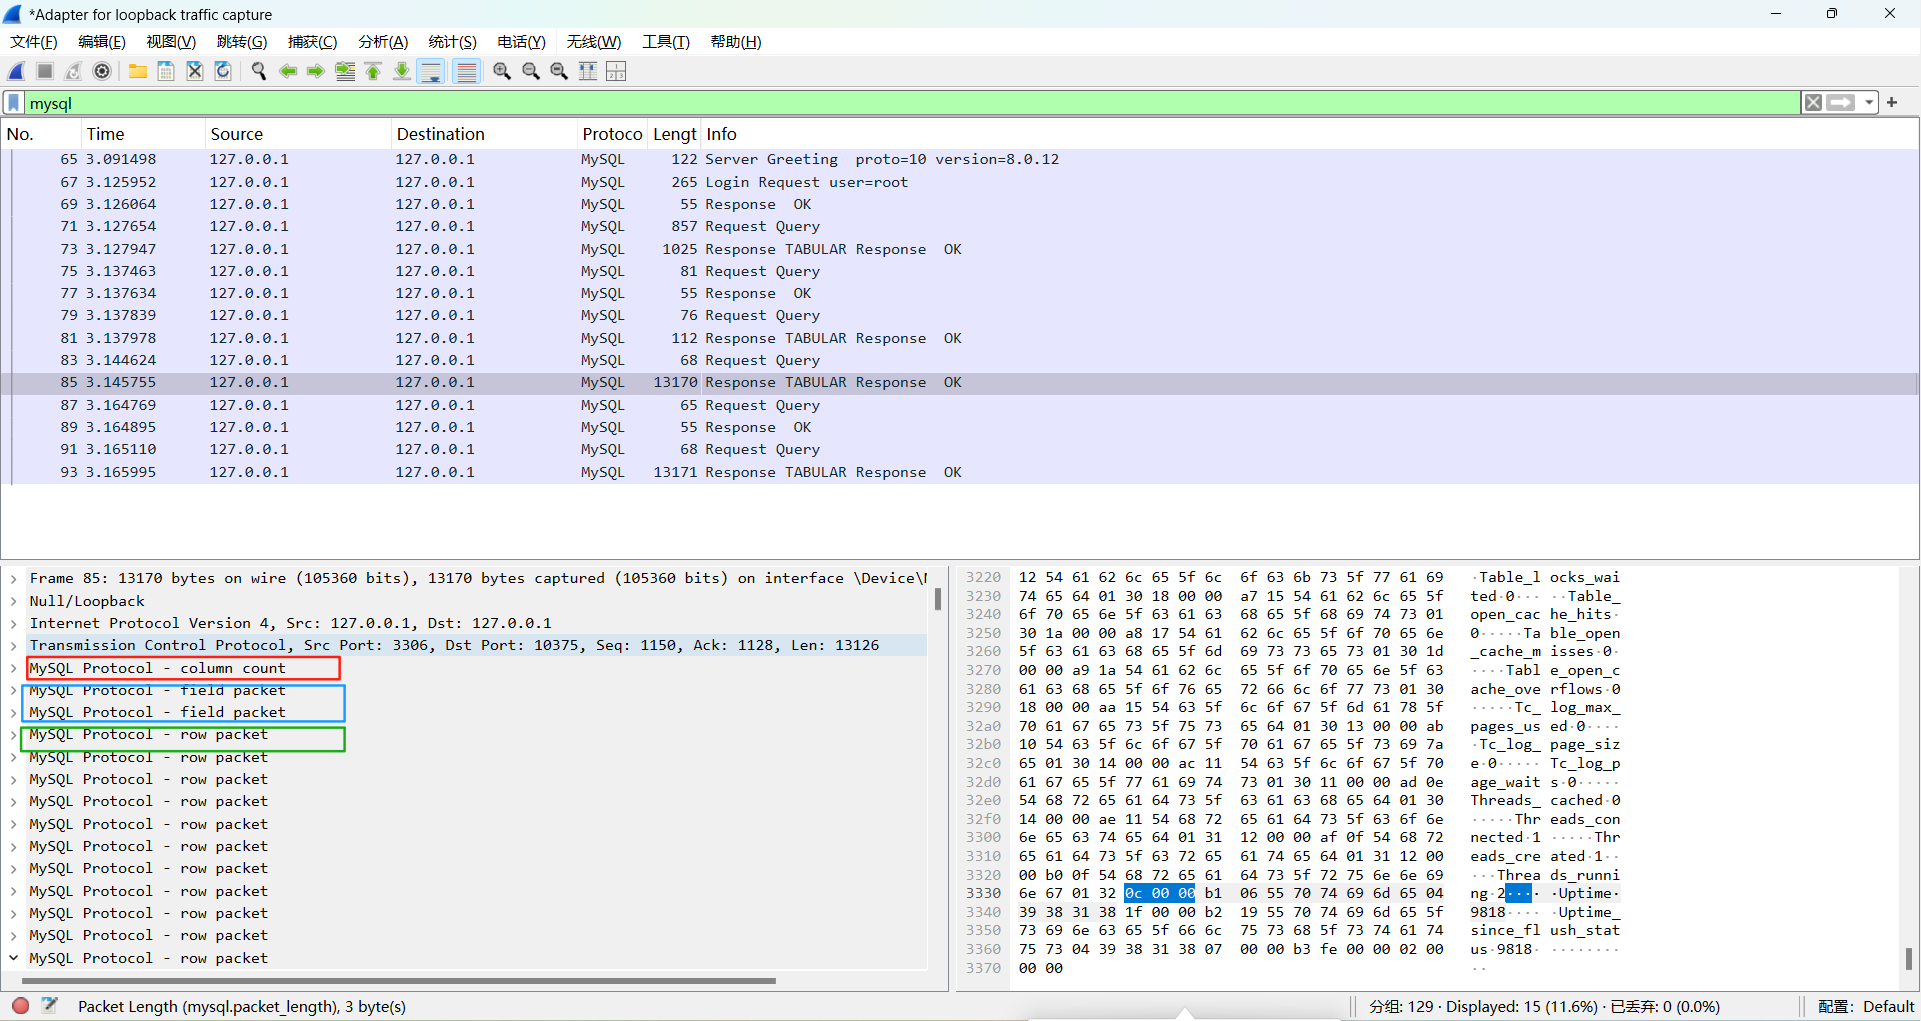
Task: Collapse the last expanded row packet
Action: [14, 958]
